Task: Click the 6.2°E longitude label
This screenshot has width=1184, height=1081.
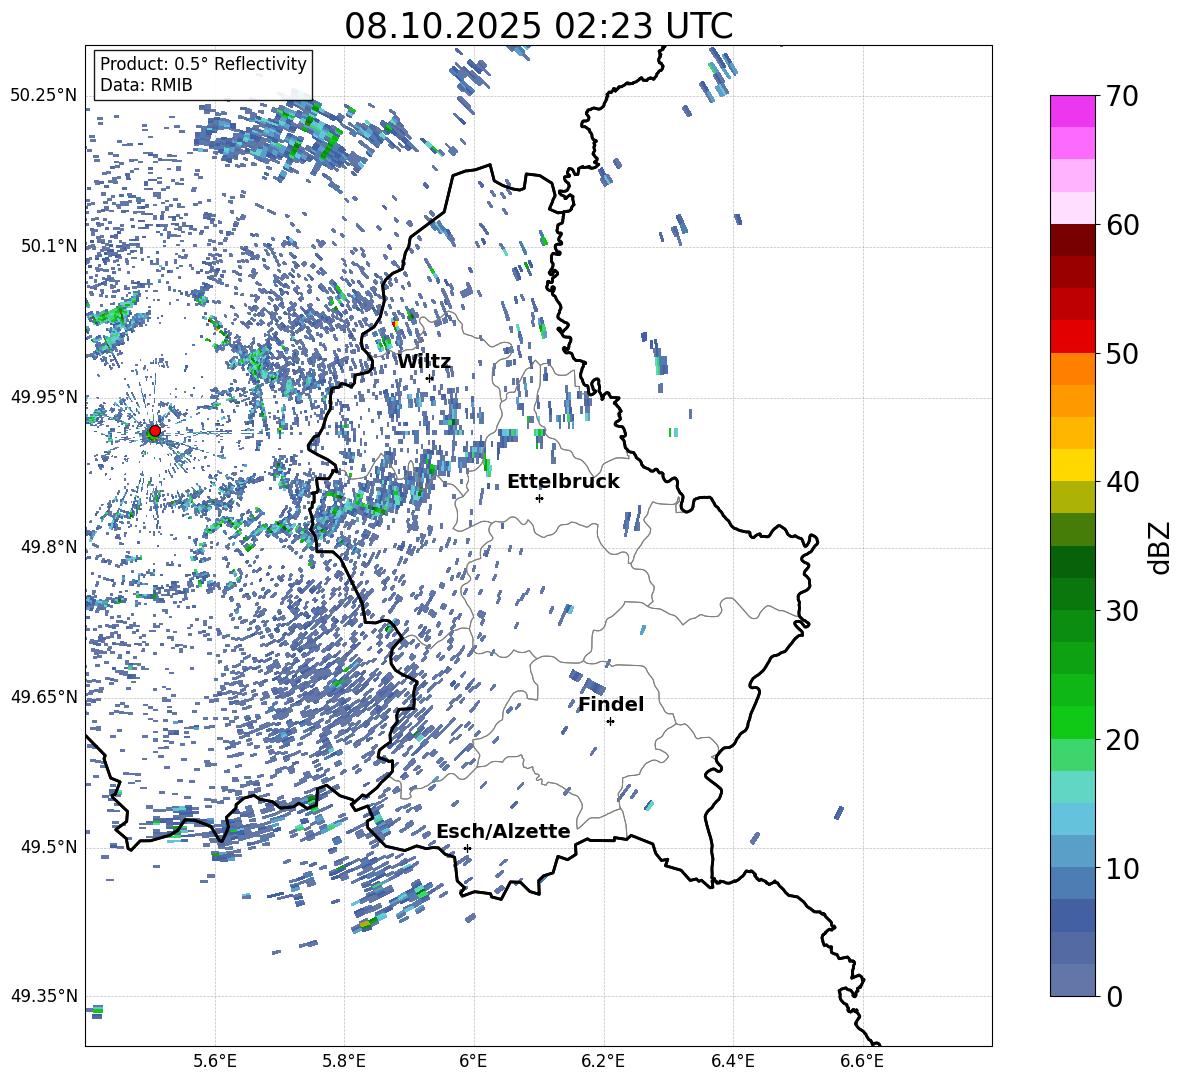Action: tap(603, 1061)
